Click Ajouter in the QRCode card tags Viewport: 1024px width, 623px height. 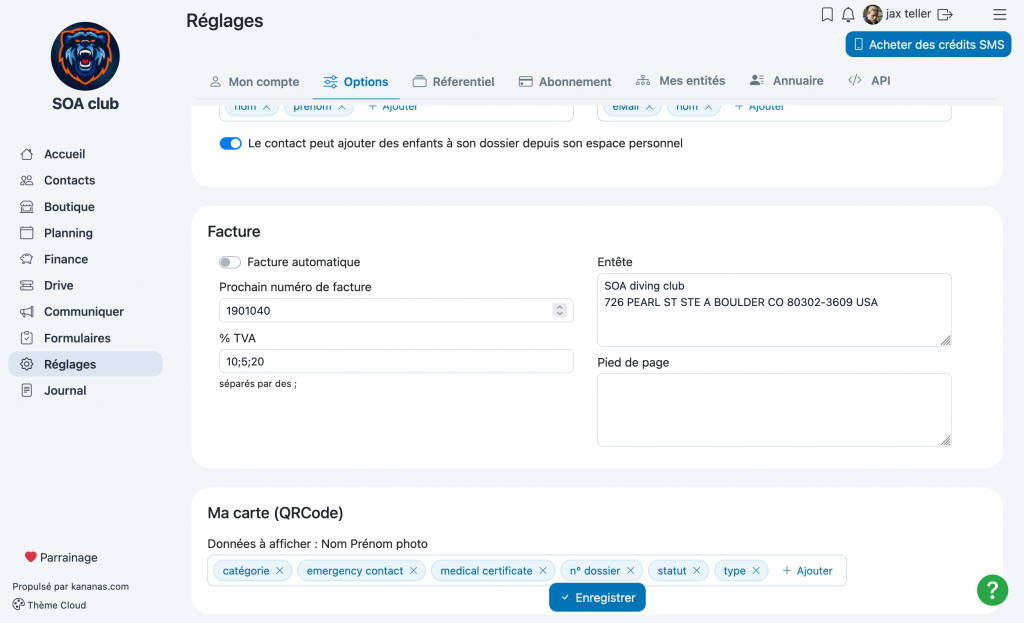point(807,571)
